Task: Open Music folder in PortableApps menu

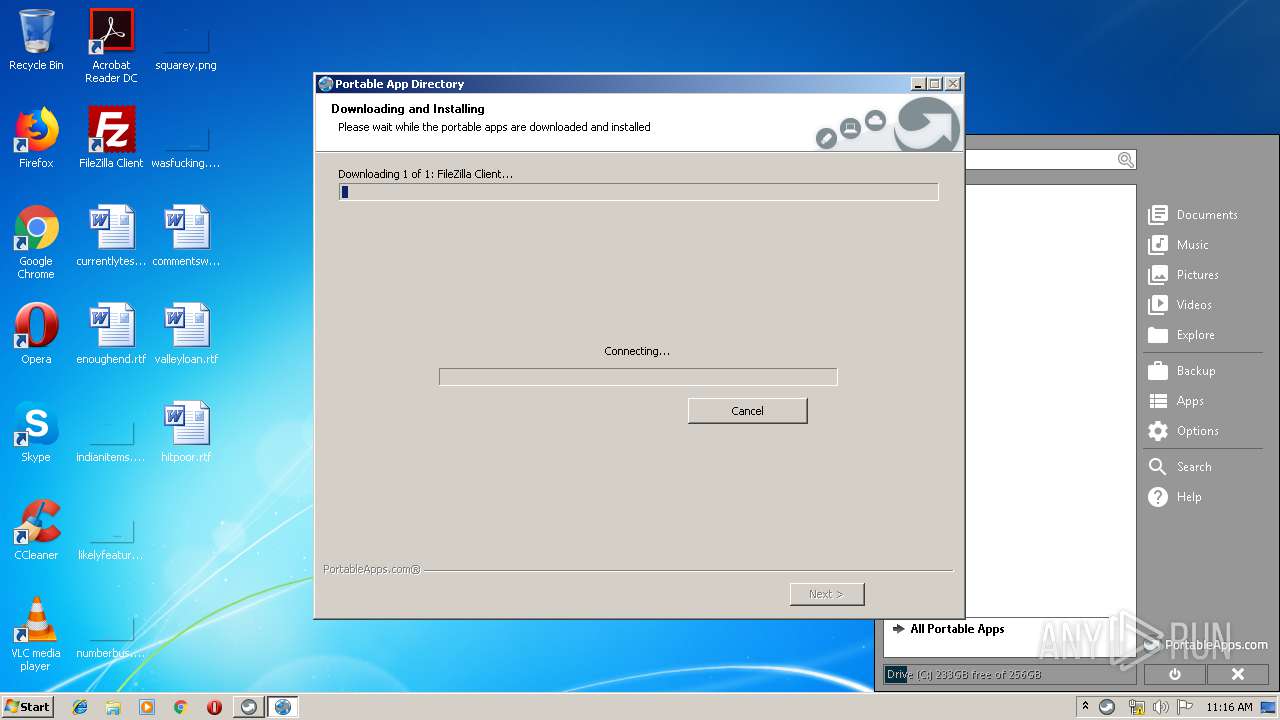Action: coord(1179,245)
